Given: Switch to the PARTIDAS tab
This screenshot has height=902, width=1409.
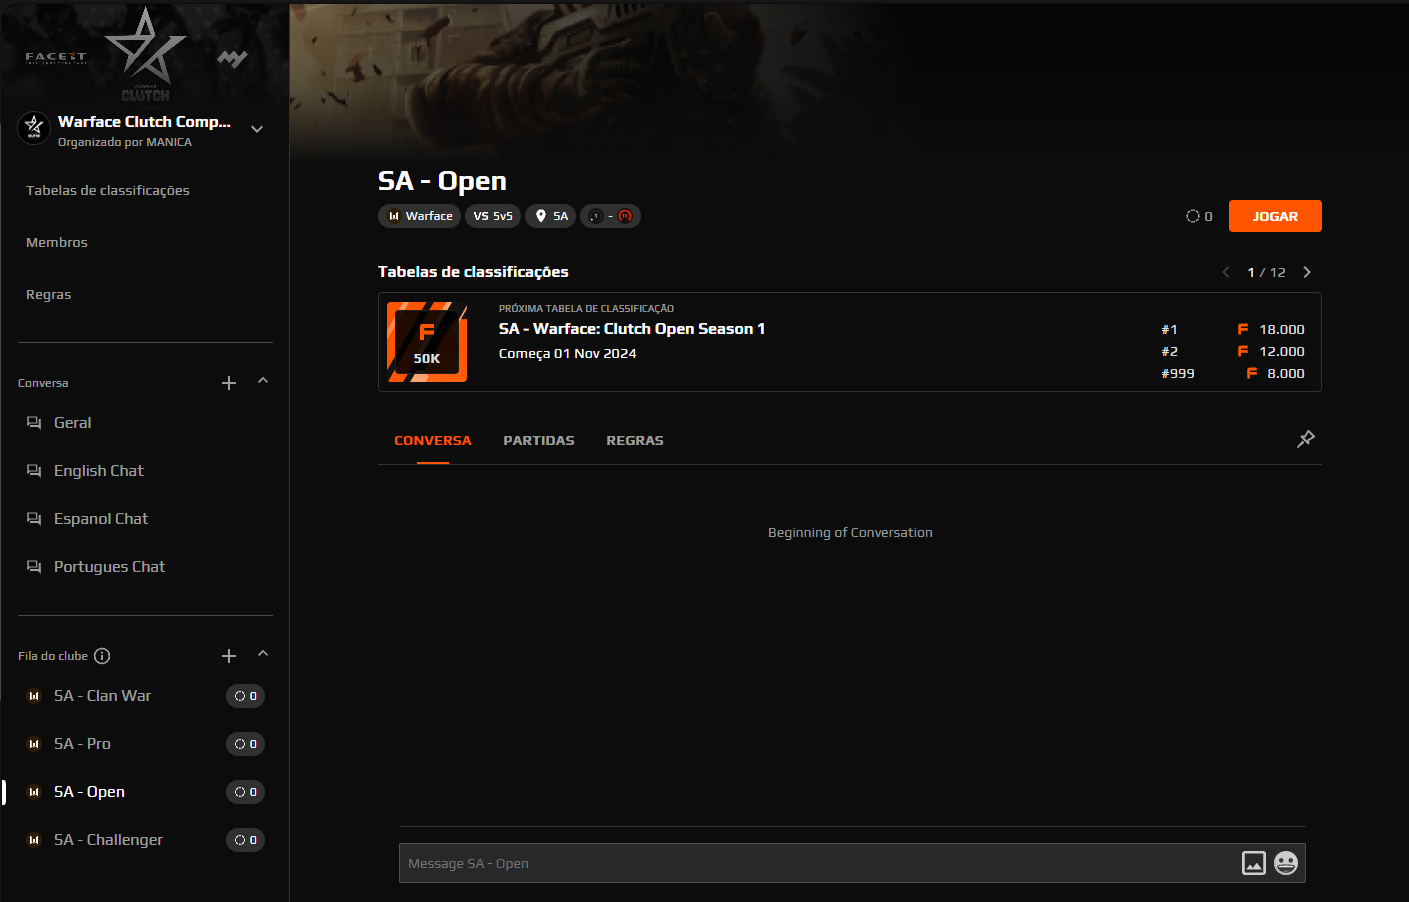Looking at the screenshot, I should coord(538,440).
